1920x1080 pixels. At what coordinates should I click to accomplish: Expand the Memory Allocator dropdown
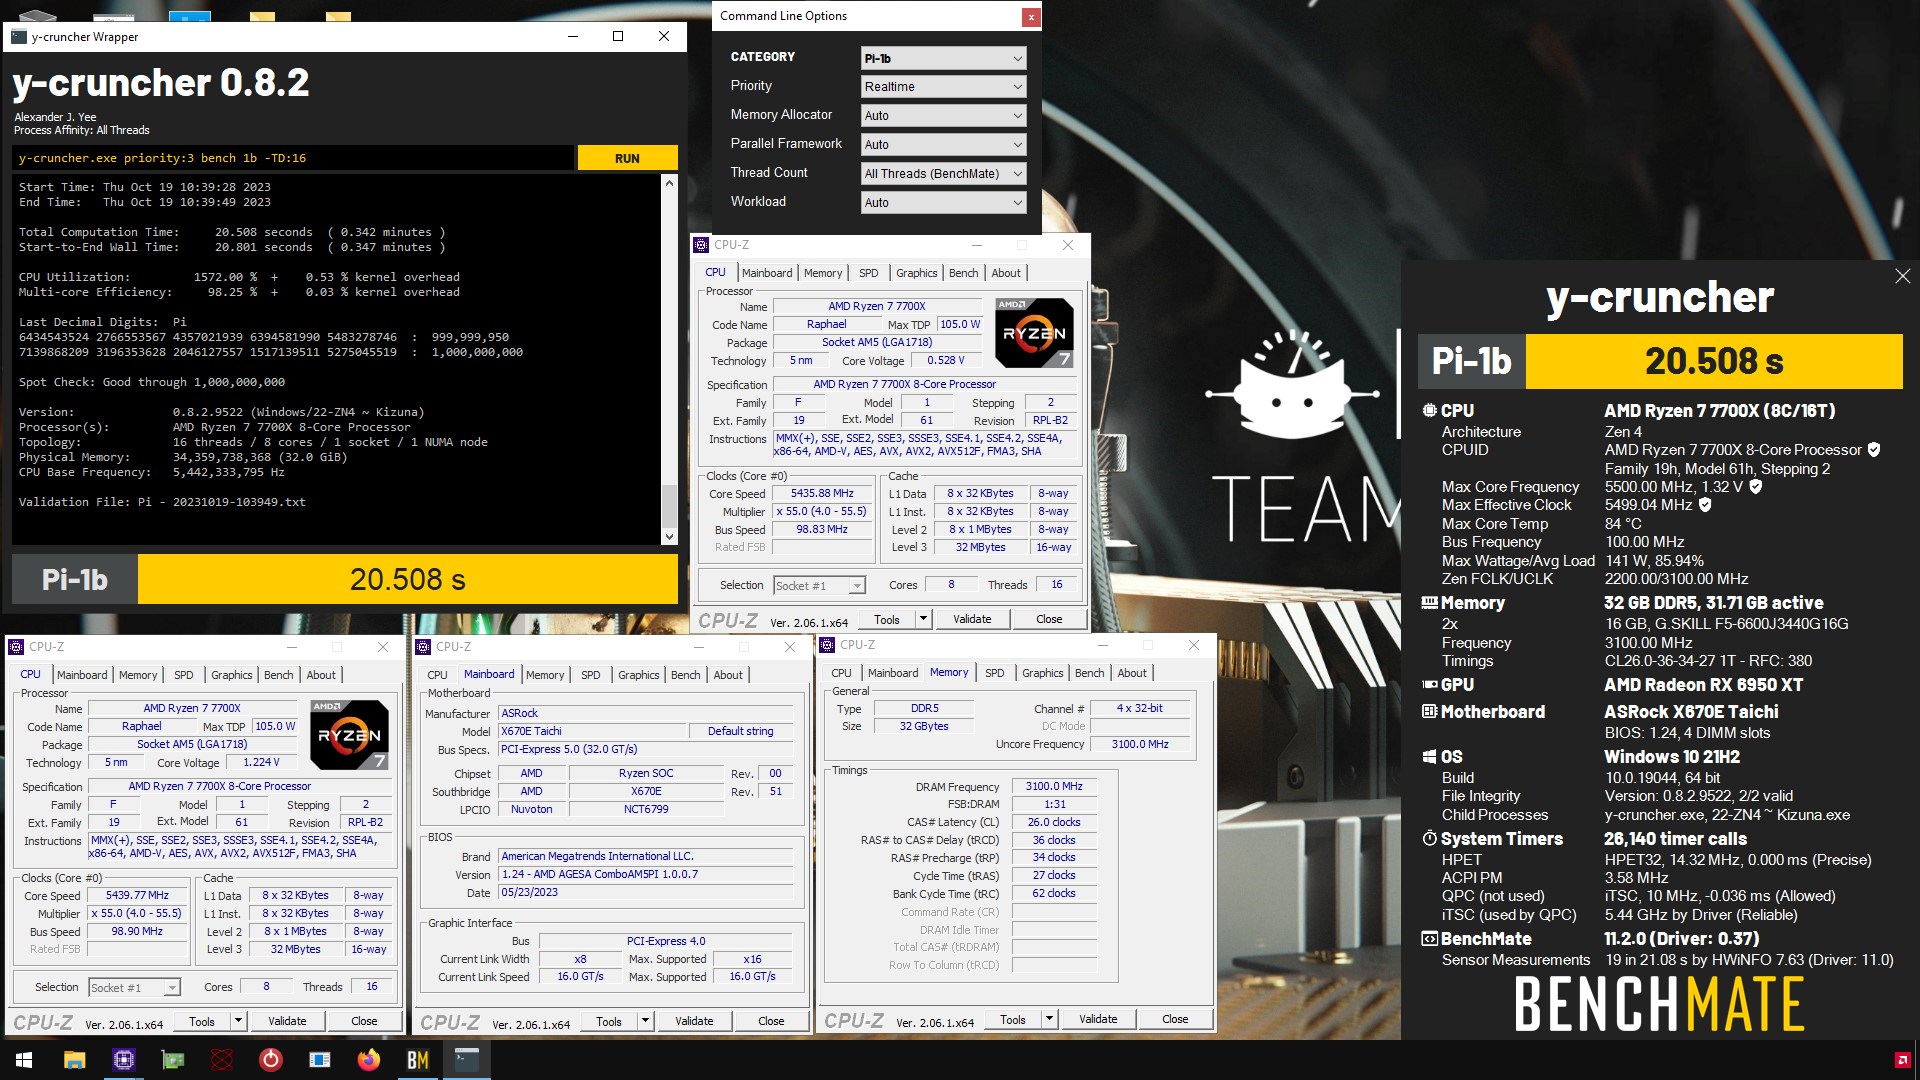[x=943, y=116]
